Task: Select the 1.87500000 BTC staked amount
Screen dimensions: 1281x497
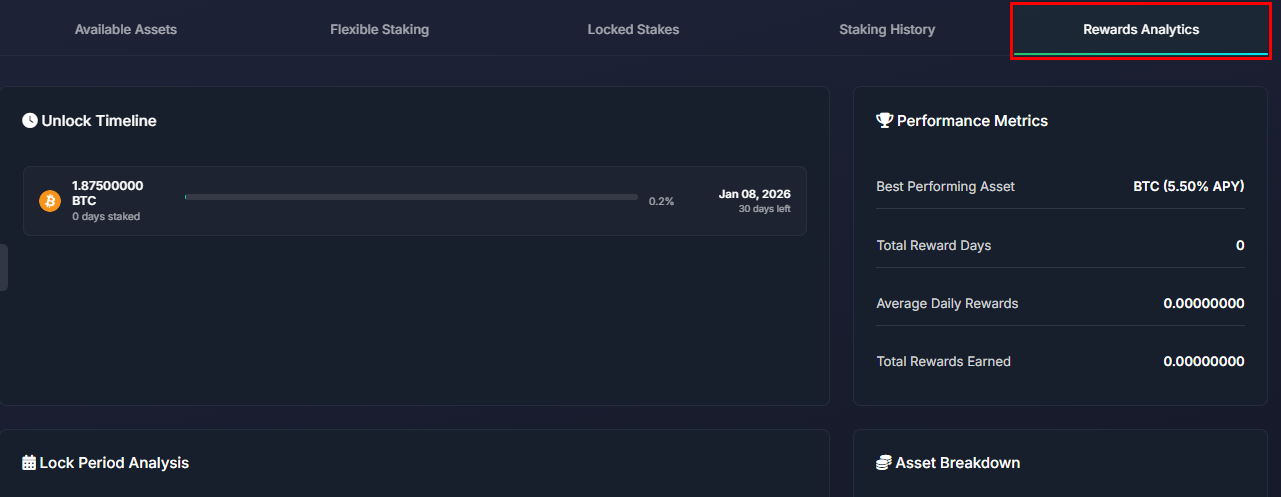Action: point(107,193)
